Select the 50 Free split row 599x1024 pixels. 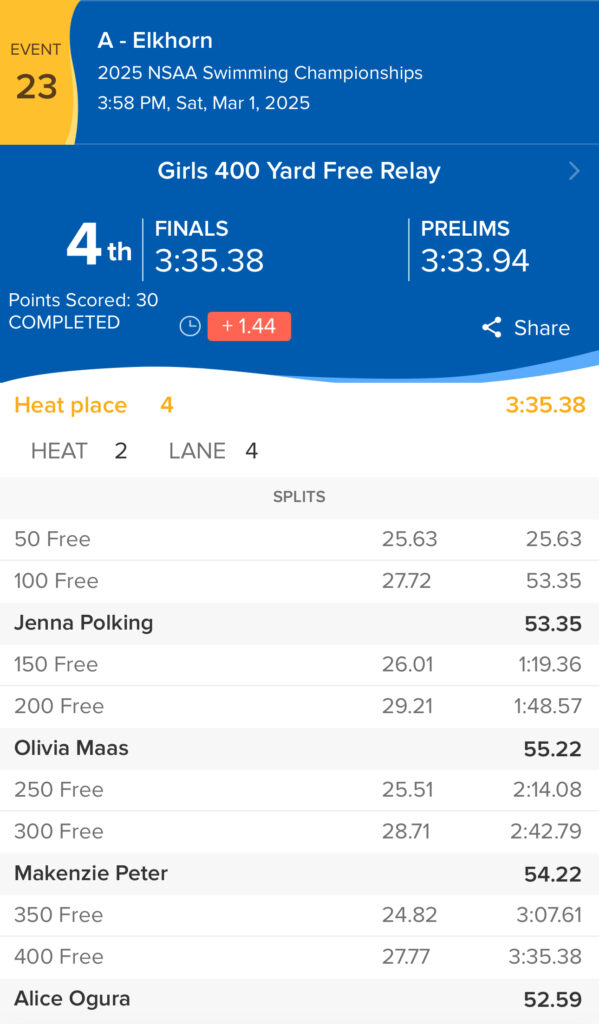[299, 539]
